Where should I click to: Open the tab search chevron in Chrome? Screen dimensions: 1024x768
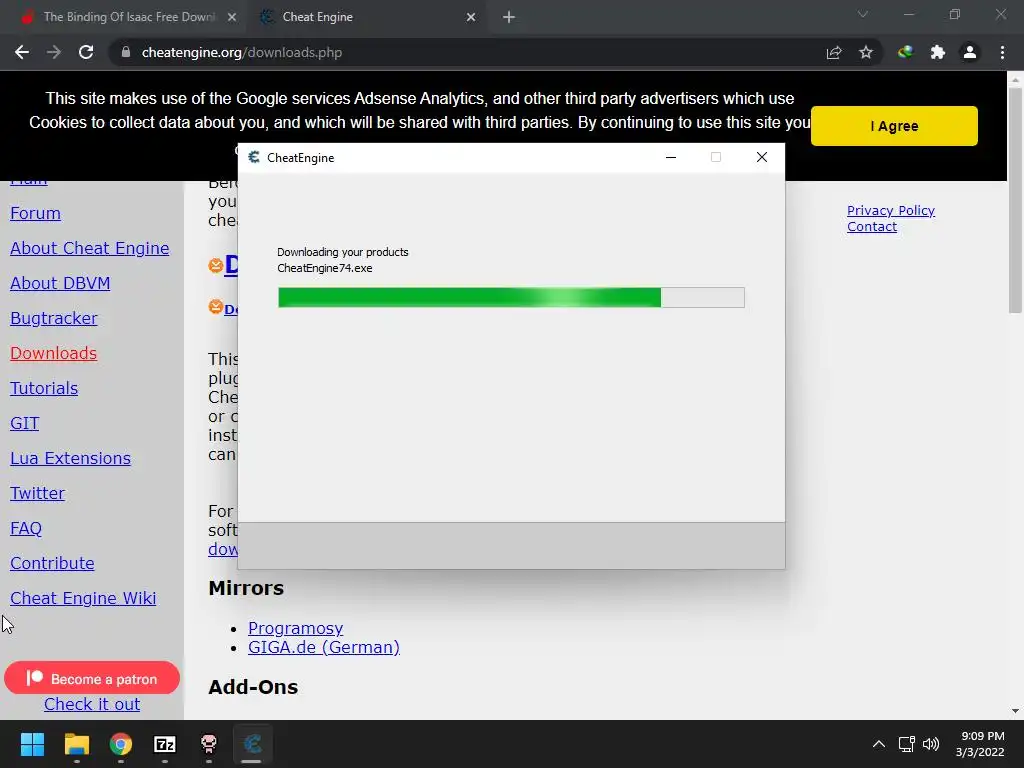tap(863, 14)
